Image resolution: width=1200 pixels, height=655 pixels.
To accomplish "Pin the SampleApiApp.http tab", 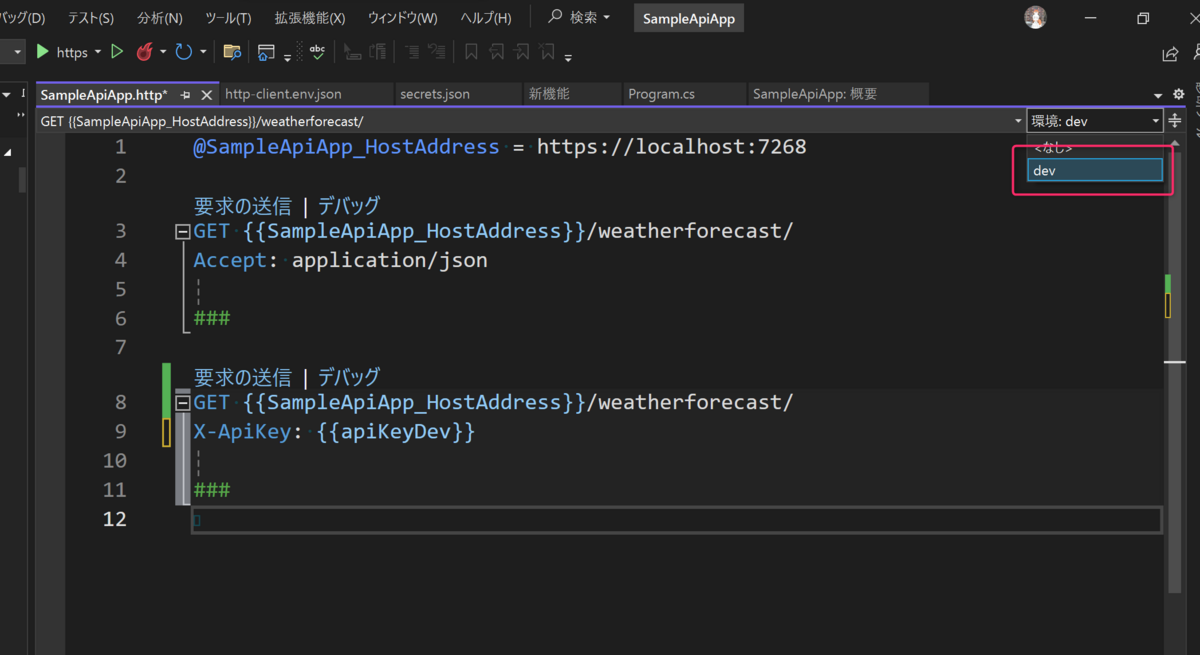I will (185, 95).
